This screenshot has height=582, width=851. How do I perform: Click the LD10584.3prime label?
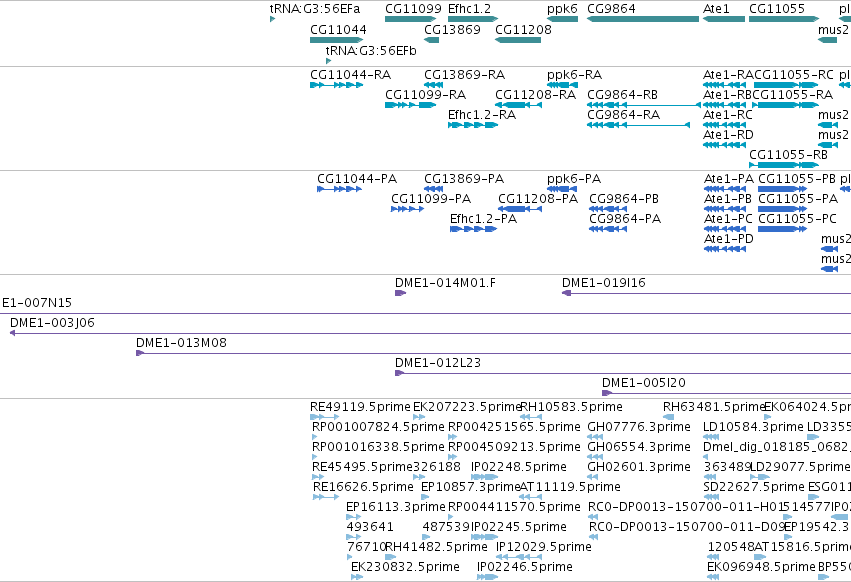pyautogui.click(x=753, y=427)
